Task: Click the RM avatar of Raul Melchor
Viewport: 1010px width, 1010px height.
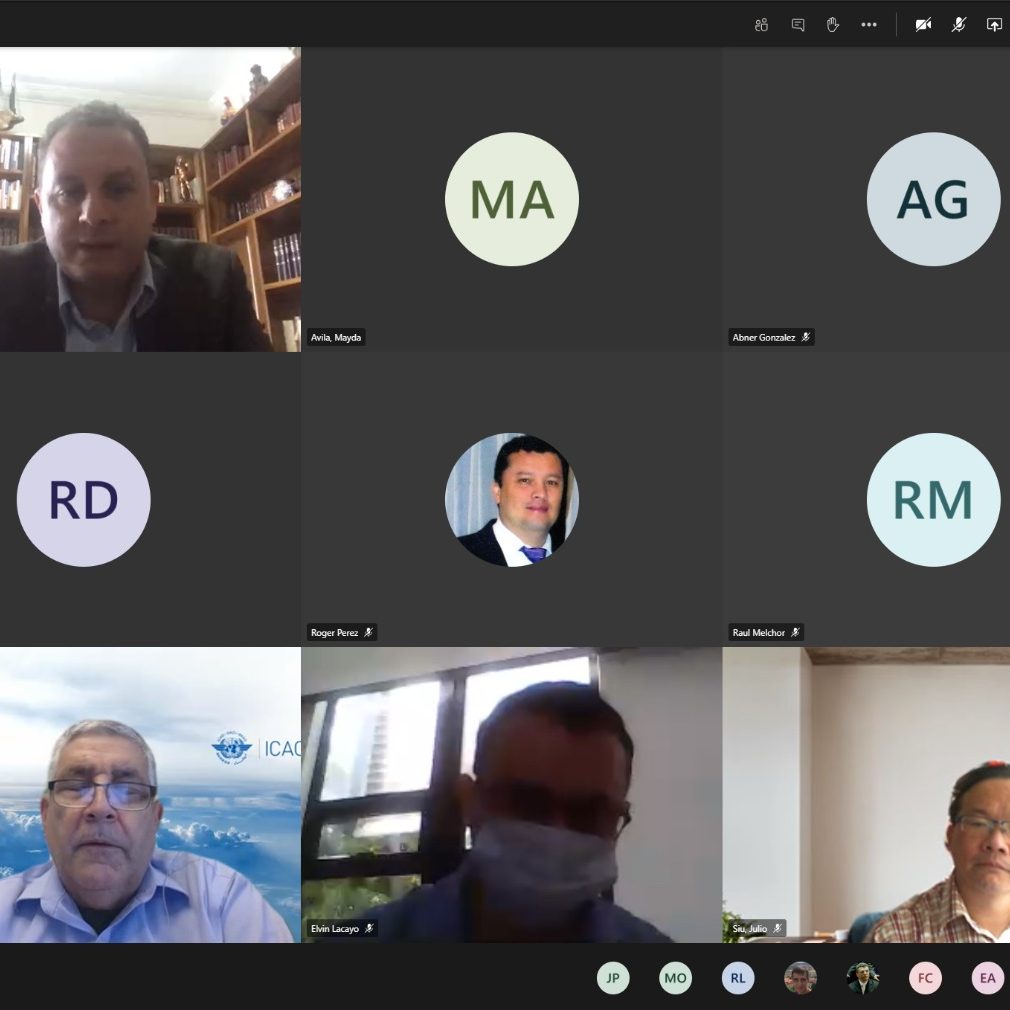Action: point(932,499)
